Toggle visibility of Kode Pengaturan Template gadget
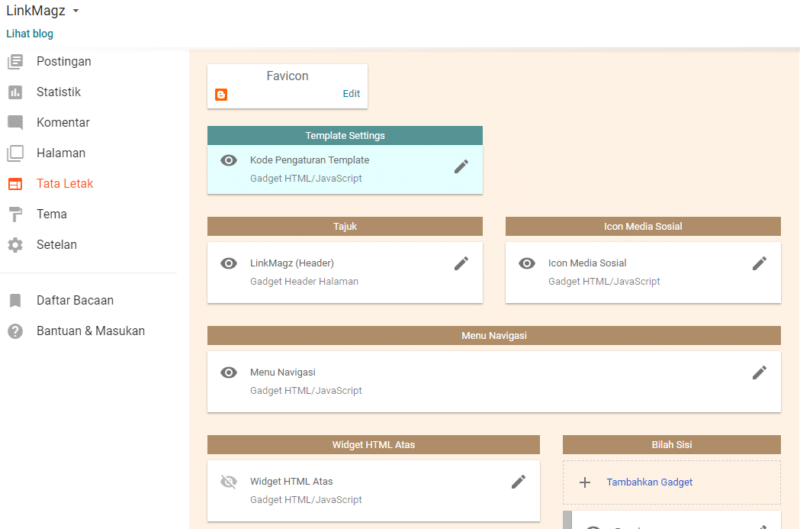 click(229, 160)
